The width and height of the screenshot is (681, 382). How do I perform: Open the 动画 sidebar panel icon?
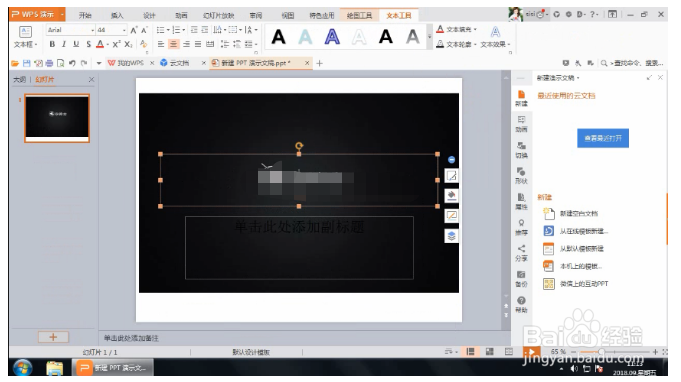click(x=521, y=124)
